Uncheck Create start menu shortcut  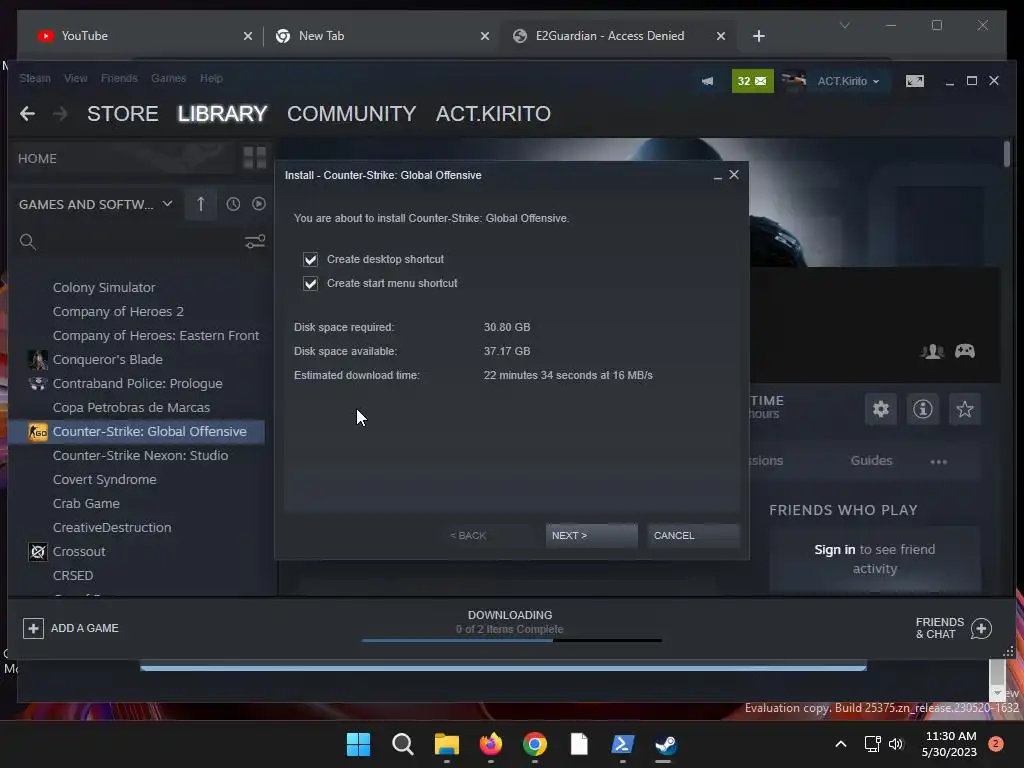(310, 283)
